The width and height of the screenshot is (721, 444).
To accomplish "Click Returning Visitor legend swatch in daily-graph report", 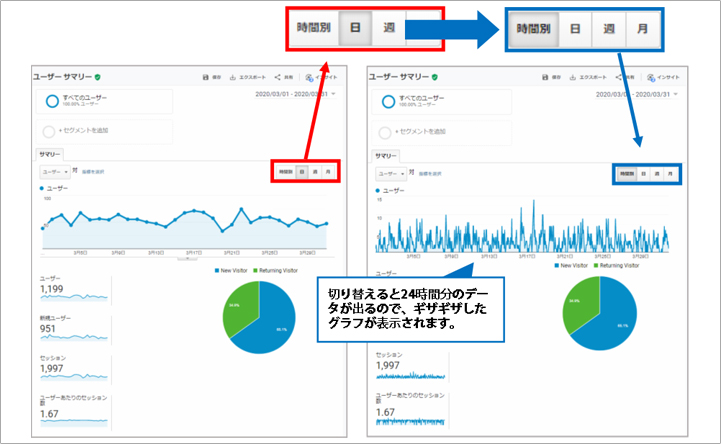I will pyautogui.click(x=256, y=271).
